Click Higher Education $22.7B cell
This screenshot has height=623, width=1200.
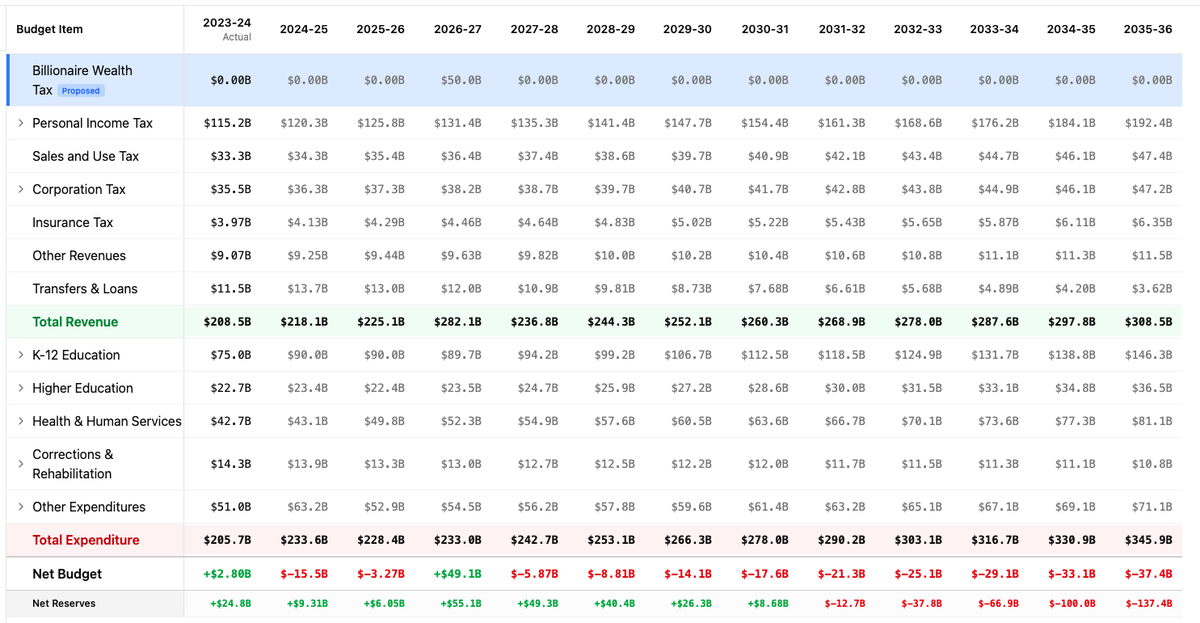pyautogui.click(x=231, y=388)
